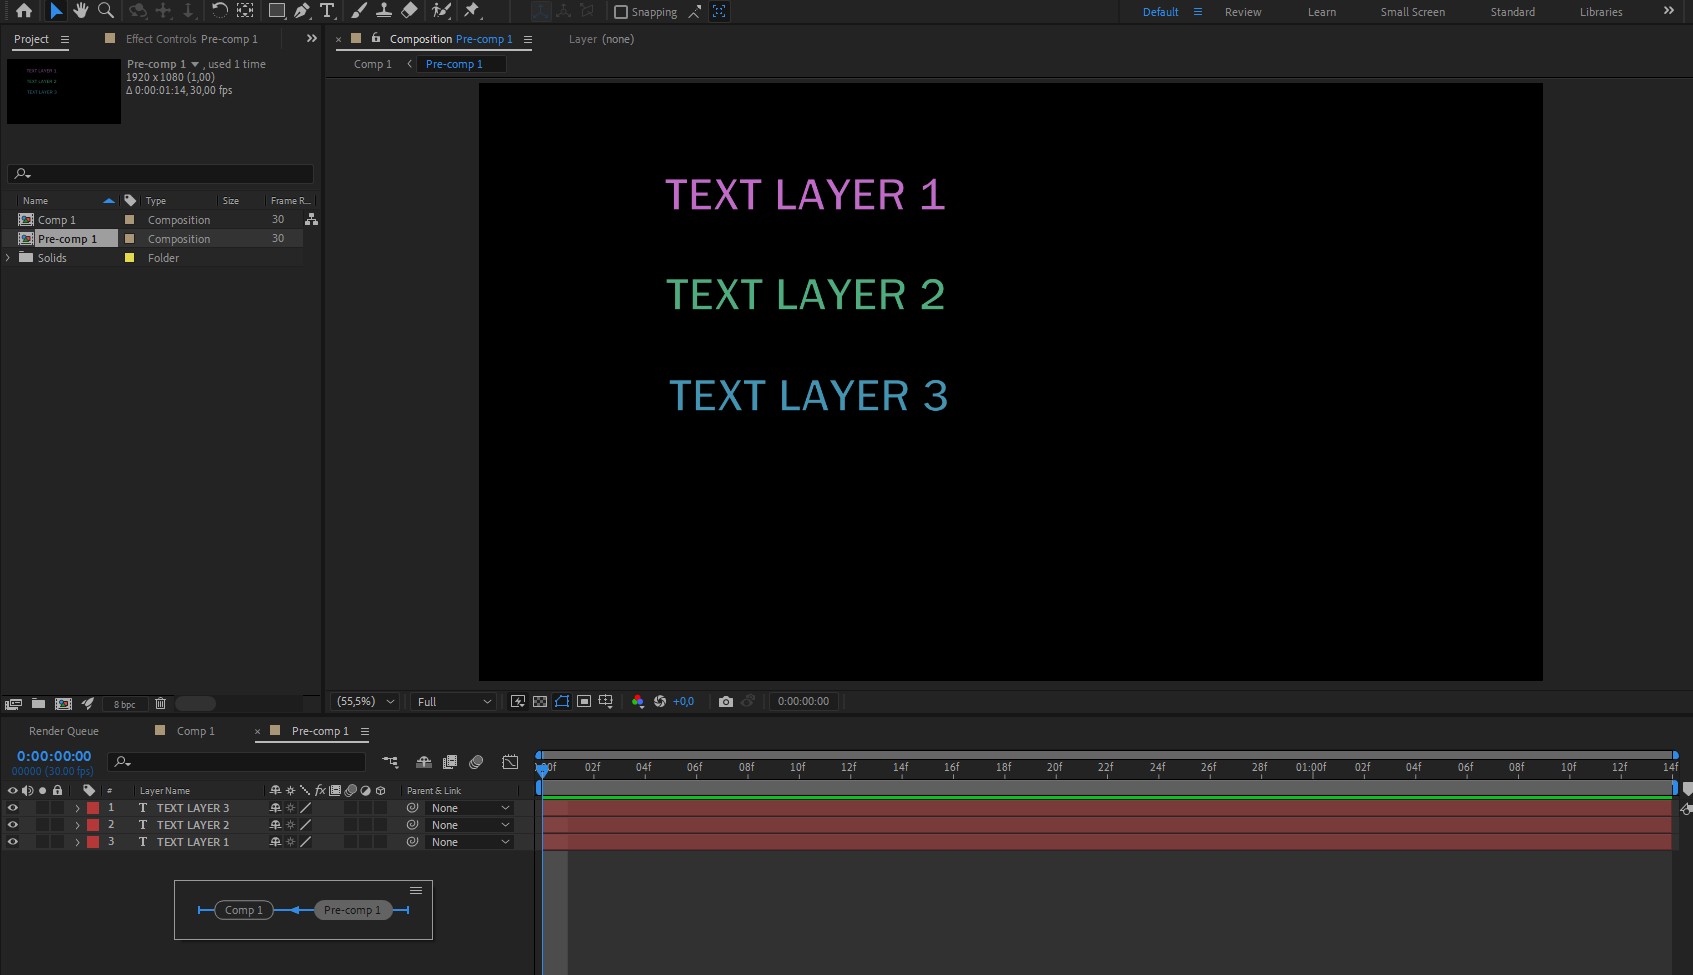This screenshot has height=975, width=1693.
Task: Select the Pen tool
Action: coord(302,11)
